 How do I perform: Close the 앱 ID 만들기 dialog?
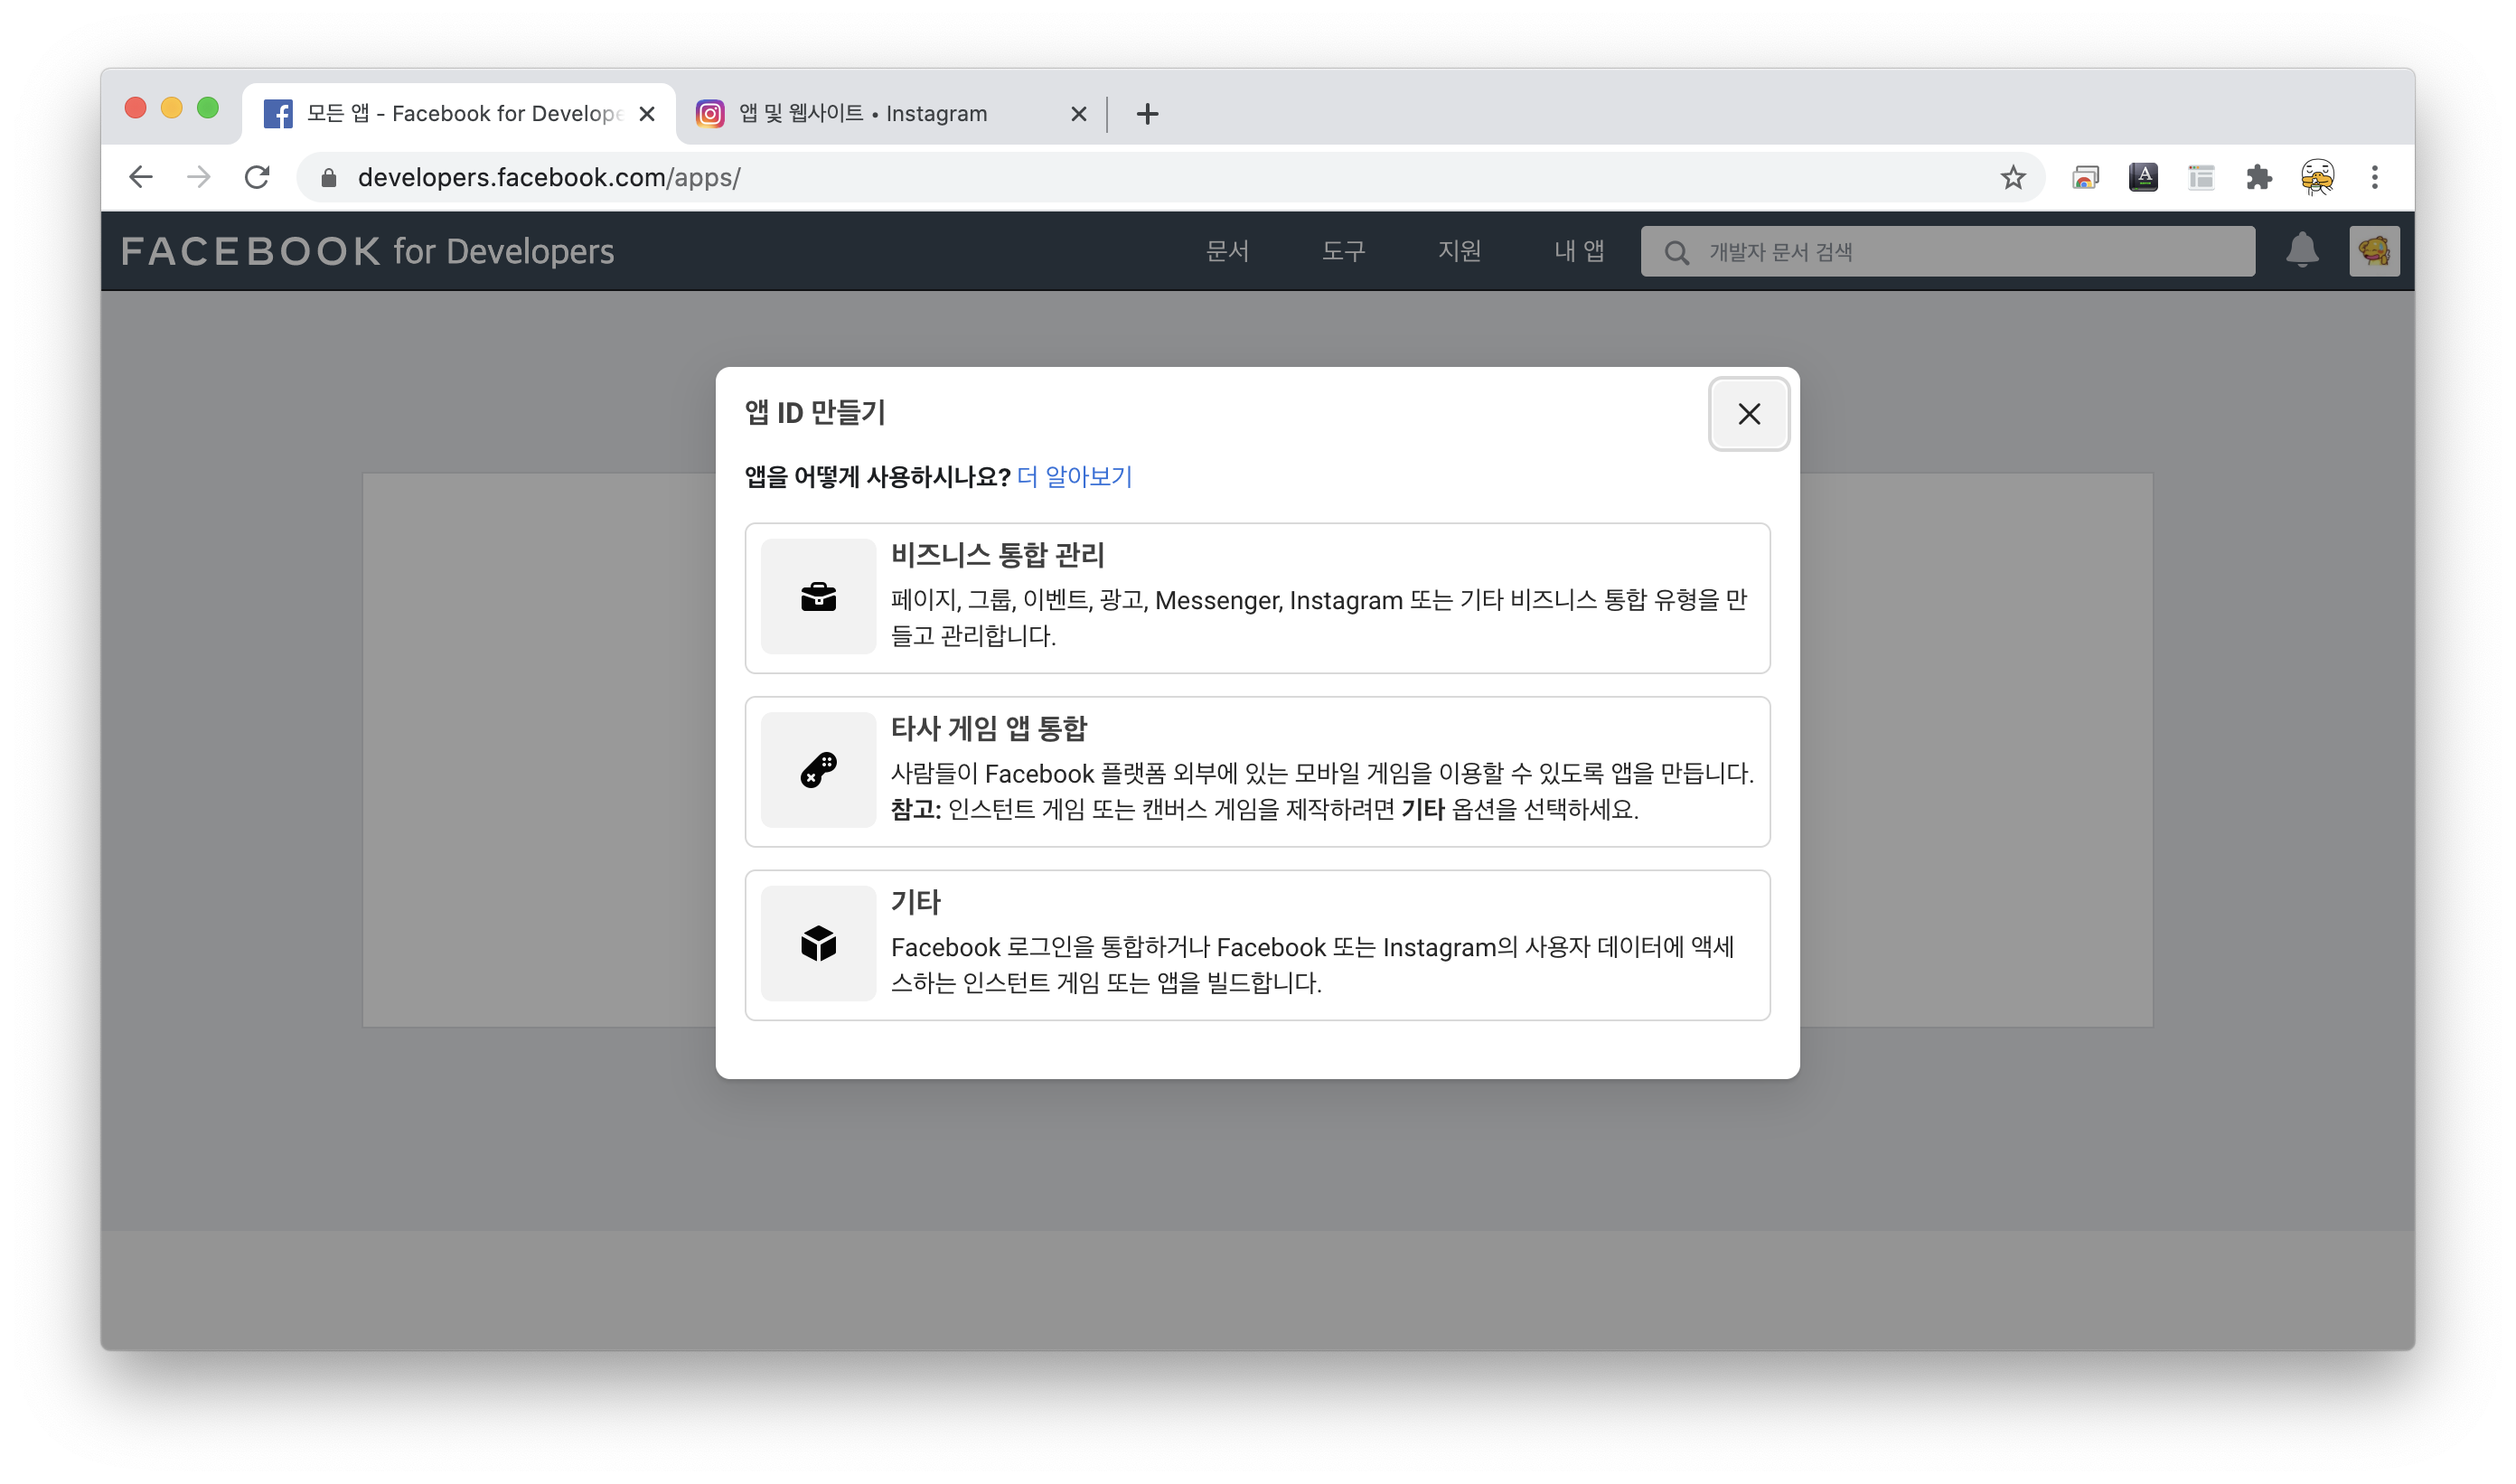(x=1748, y=414)
